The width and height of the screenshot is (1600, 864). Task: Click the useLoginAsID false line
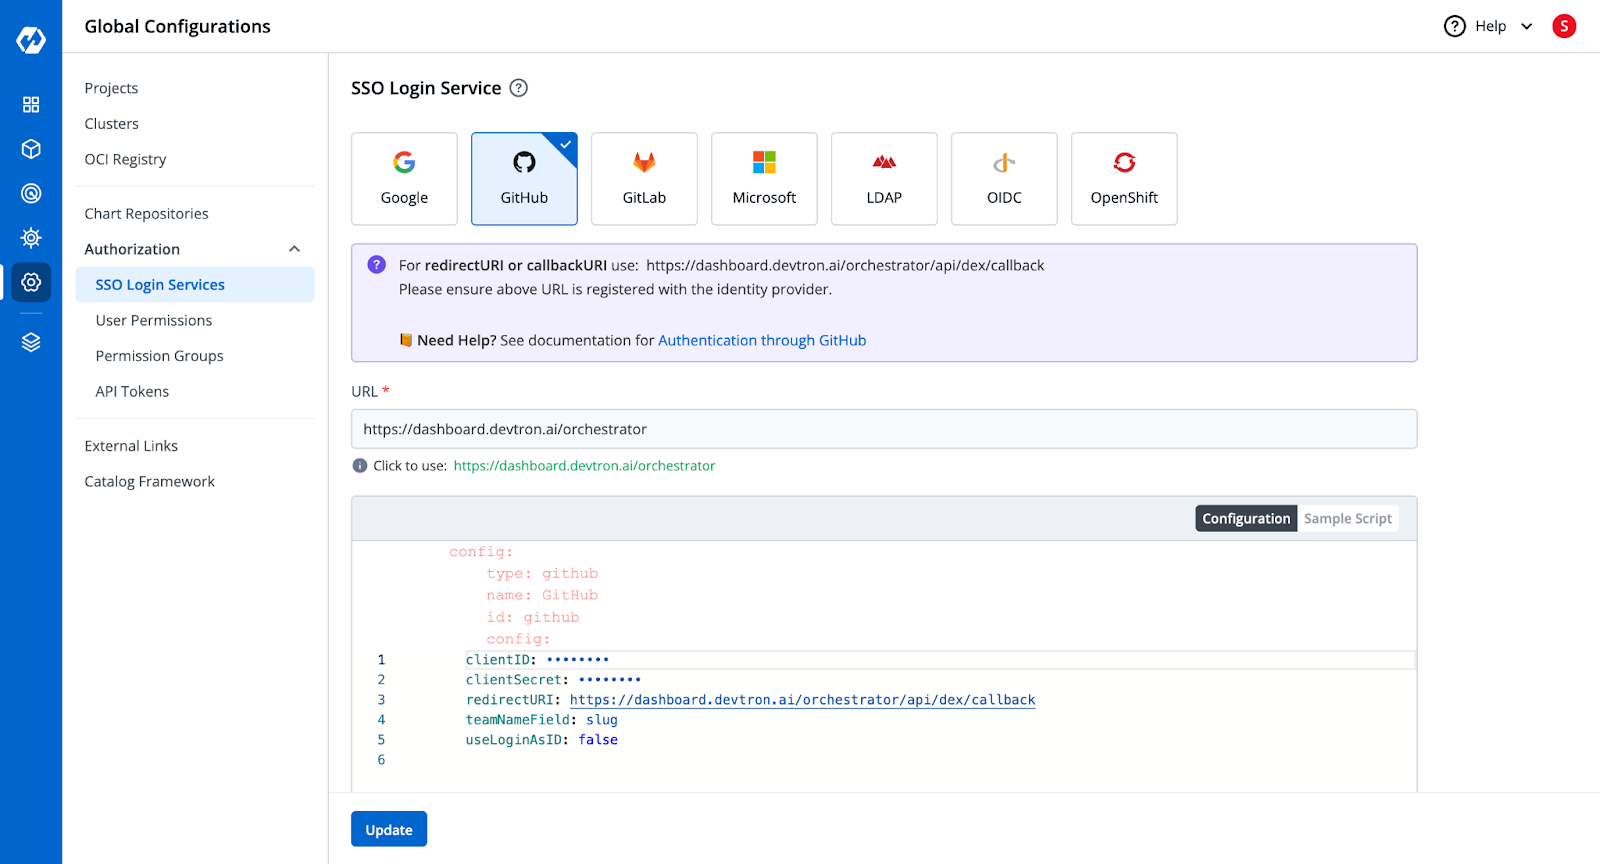click(541, 740)
